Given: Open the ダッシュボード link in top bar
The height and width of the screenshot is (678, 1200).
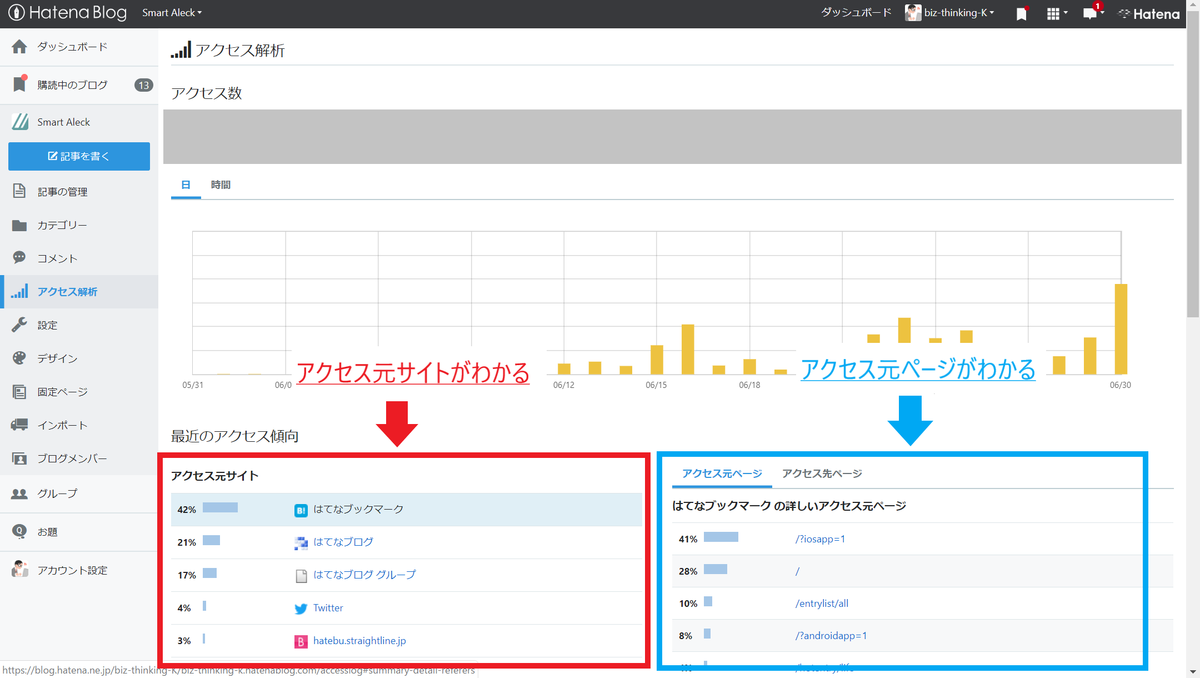Looking at the screenshot, I should (x=856, y=13).
